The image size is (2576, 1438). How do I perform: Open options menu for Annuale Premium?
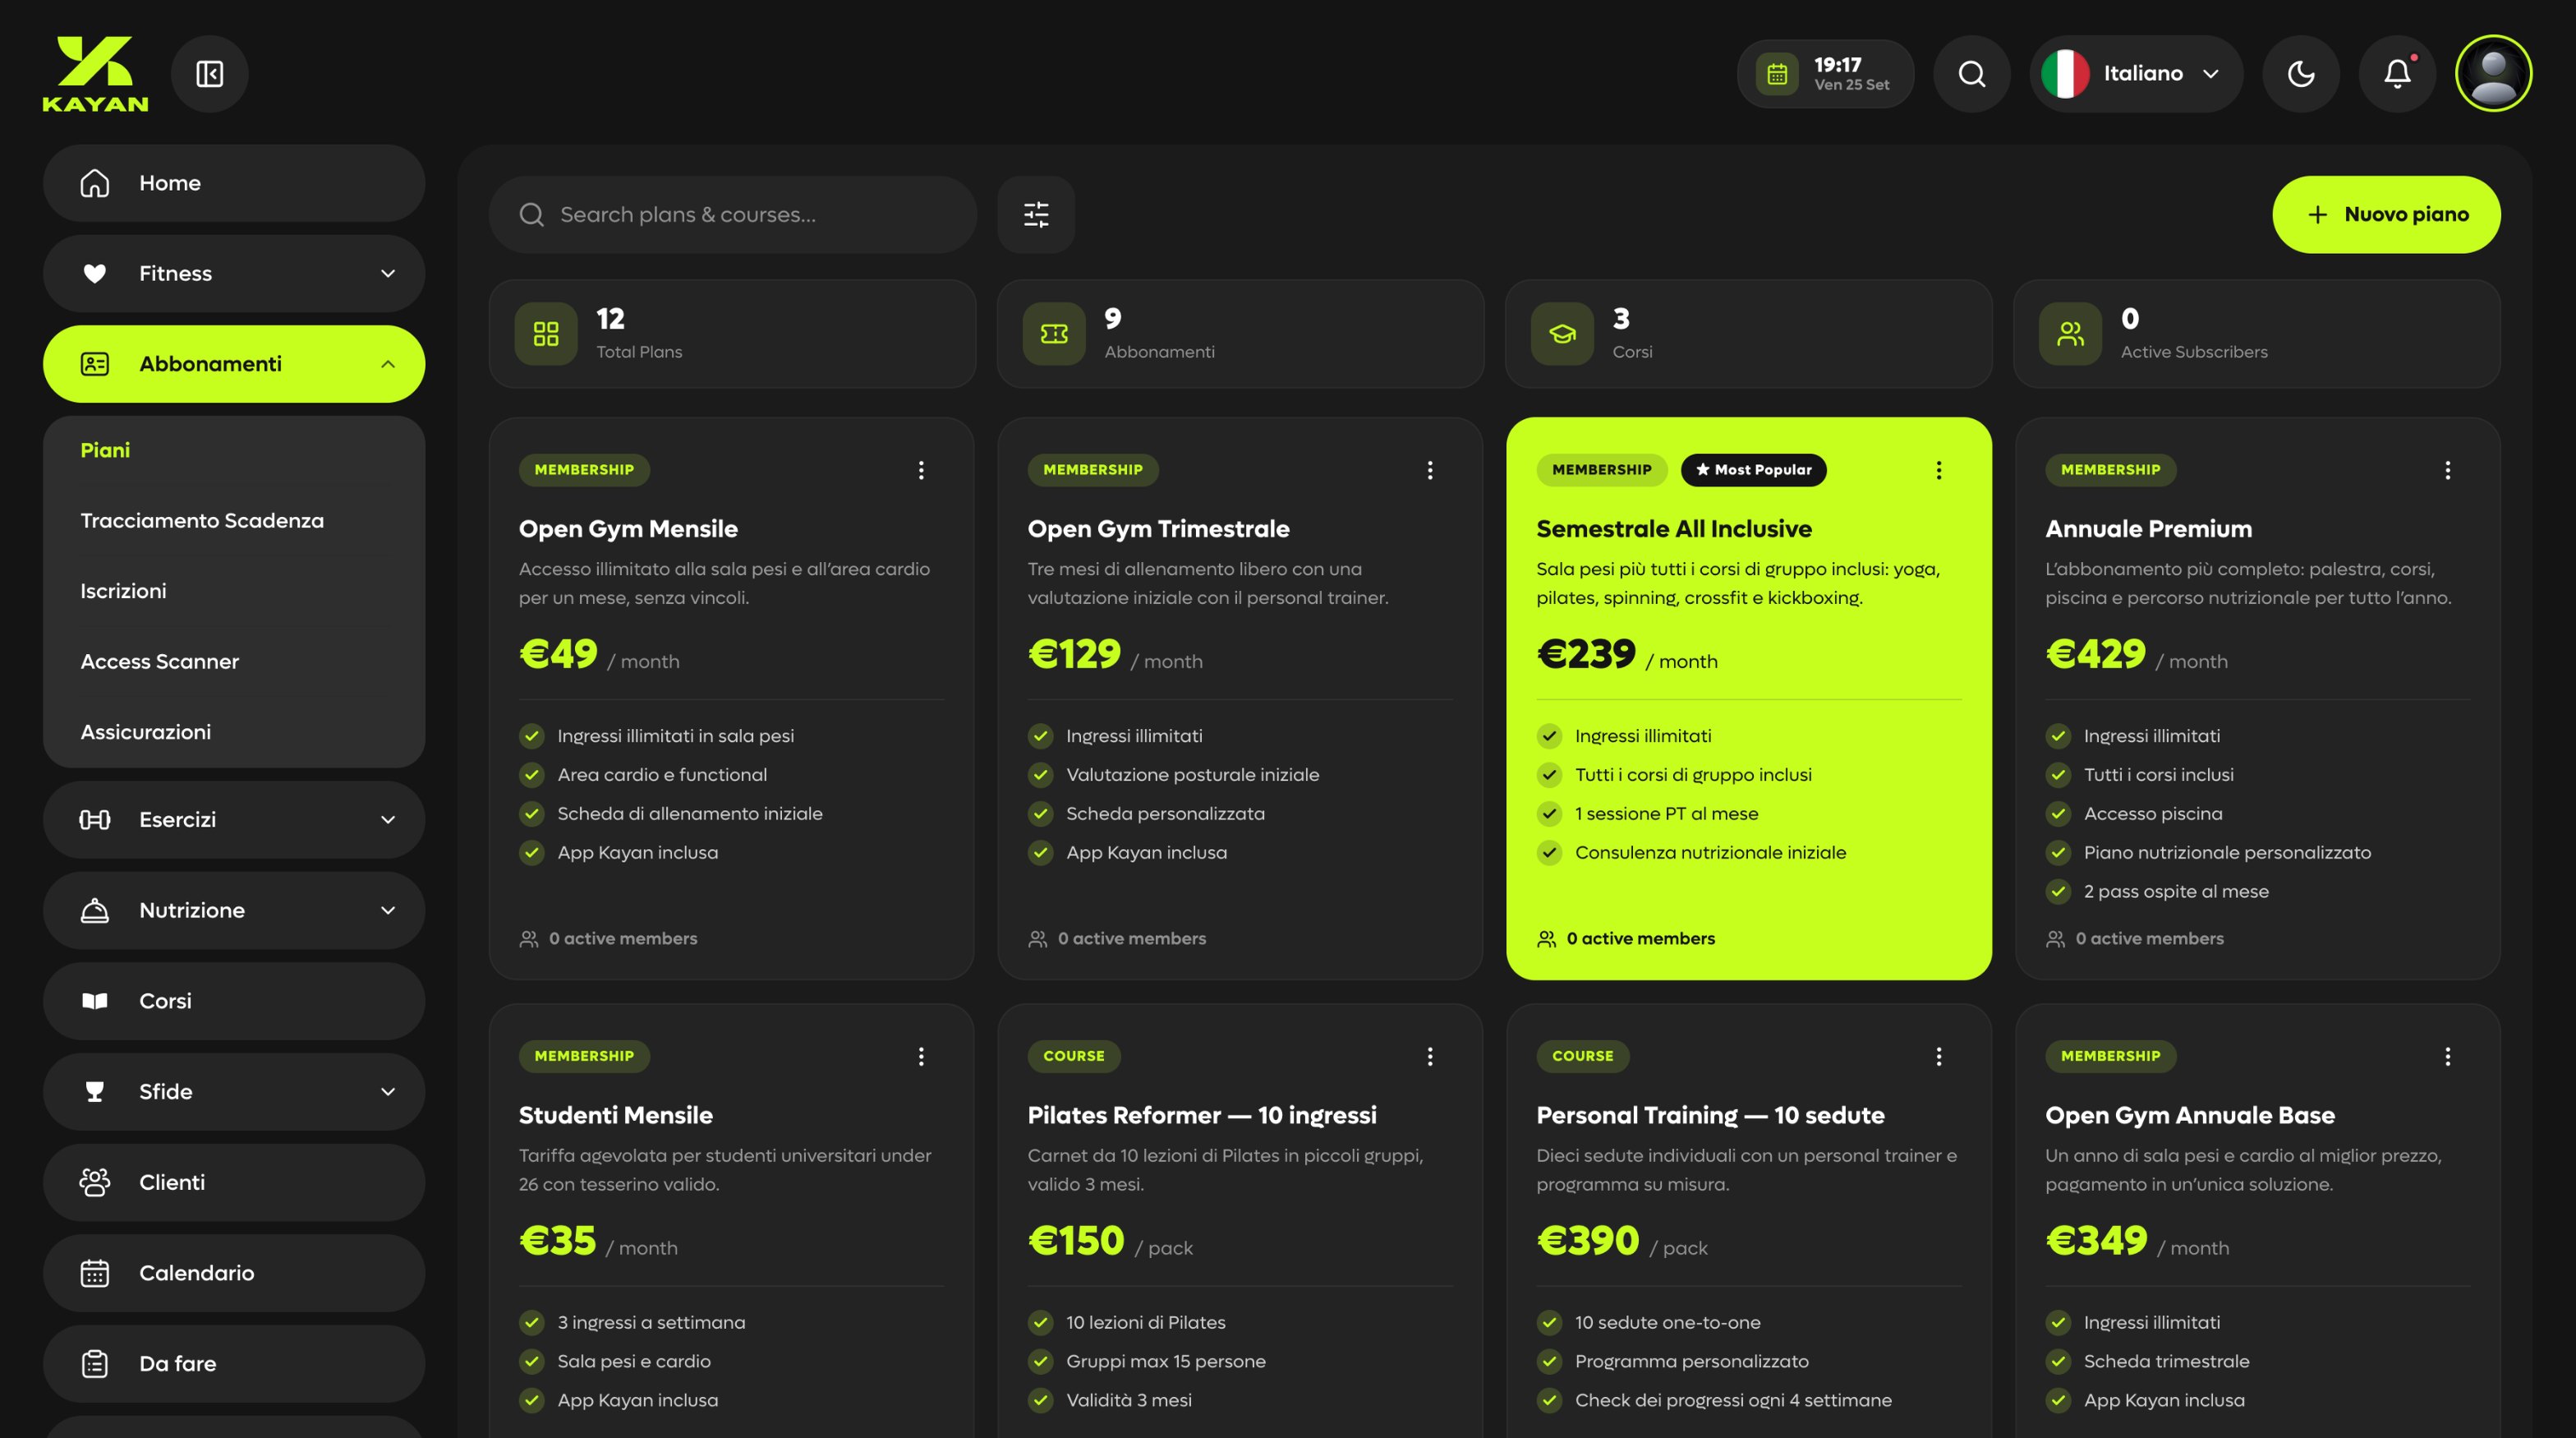pyautogui.click(x=2447, y=470)
